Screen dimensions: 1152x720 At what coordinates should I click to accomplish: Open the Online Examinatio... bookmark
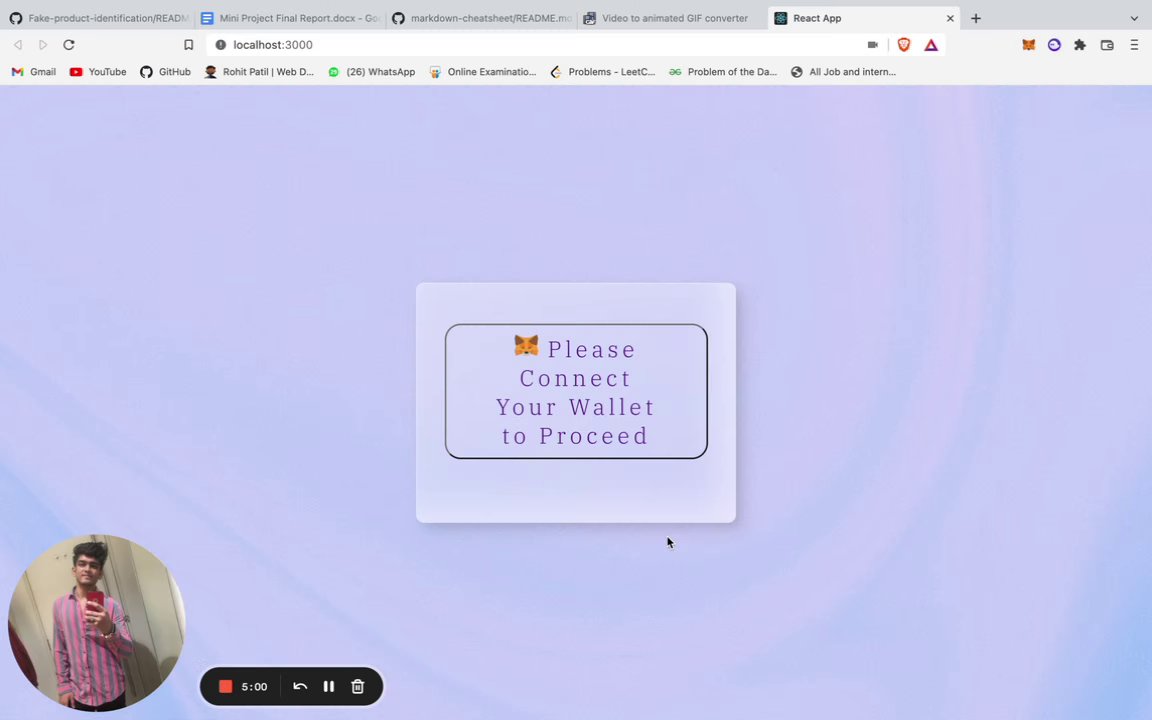point(483,72)
